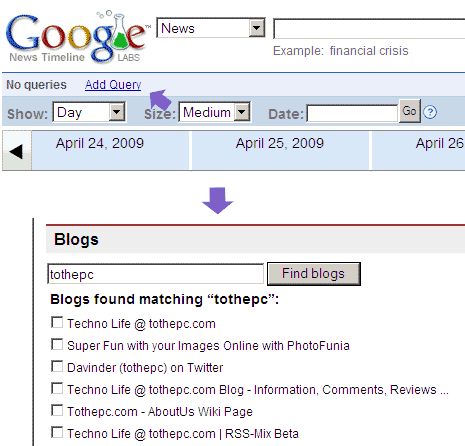Viewport: 465px width, 446px height.
Task: Expand the Size Medium dropdown
Action: 242,112
